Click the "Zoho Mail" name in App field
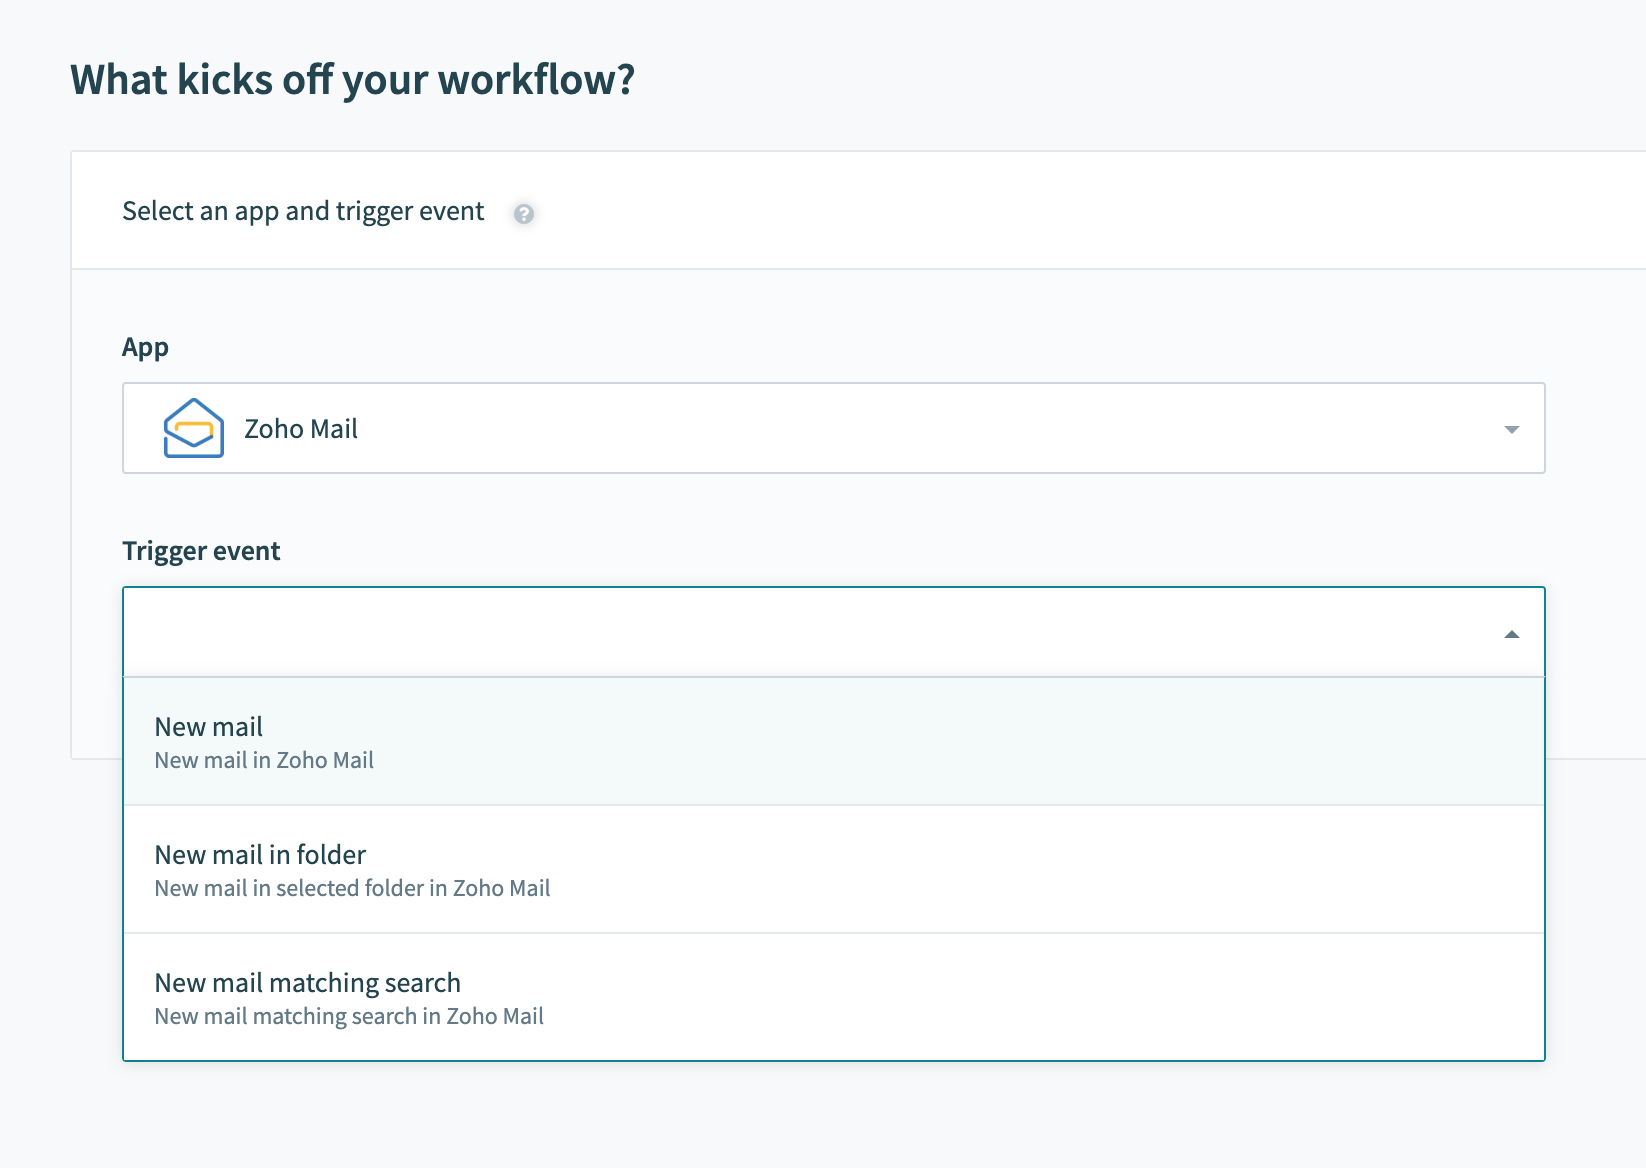 tap(301, 429)
